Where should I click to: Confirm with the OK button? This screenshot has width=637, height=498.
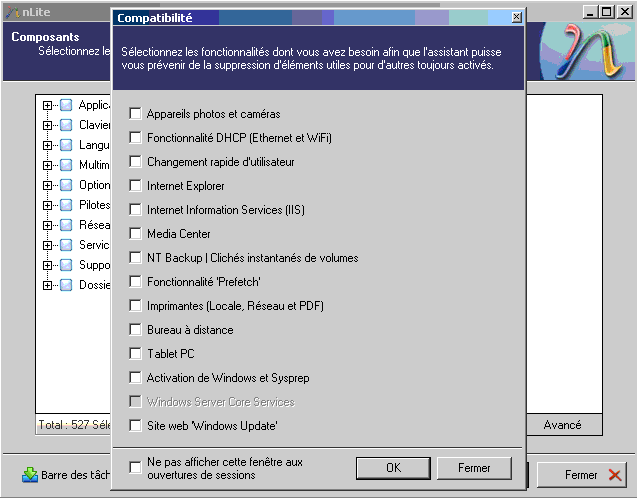393,468
